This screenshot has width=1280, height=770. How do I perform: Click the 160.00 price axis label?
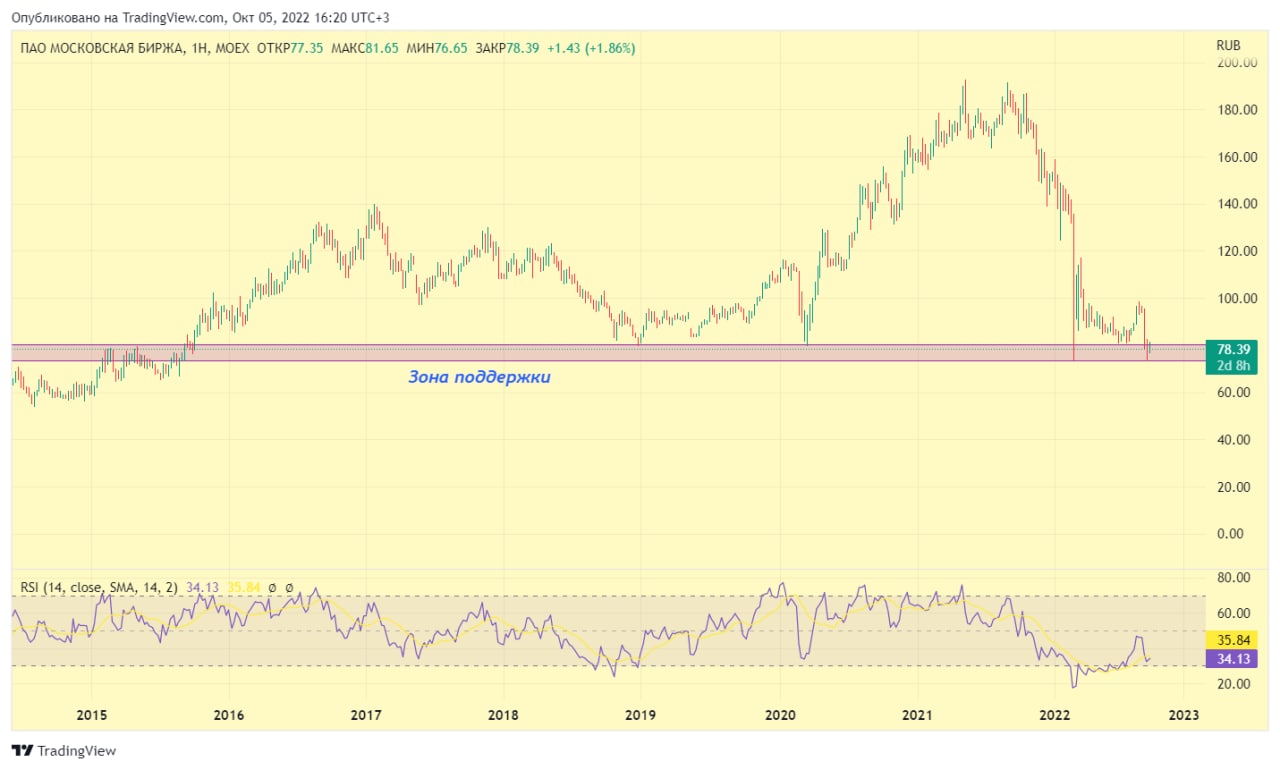pos(1235,157)
